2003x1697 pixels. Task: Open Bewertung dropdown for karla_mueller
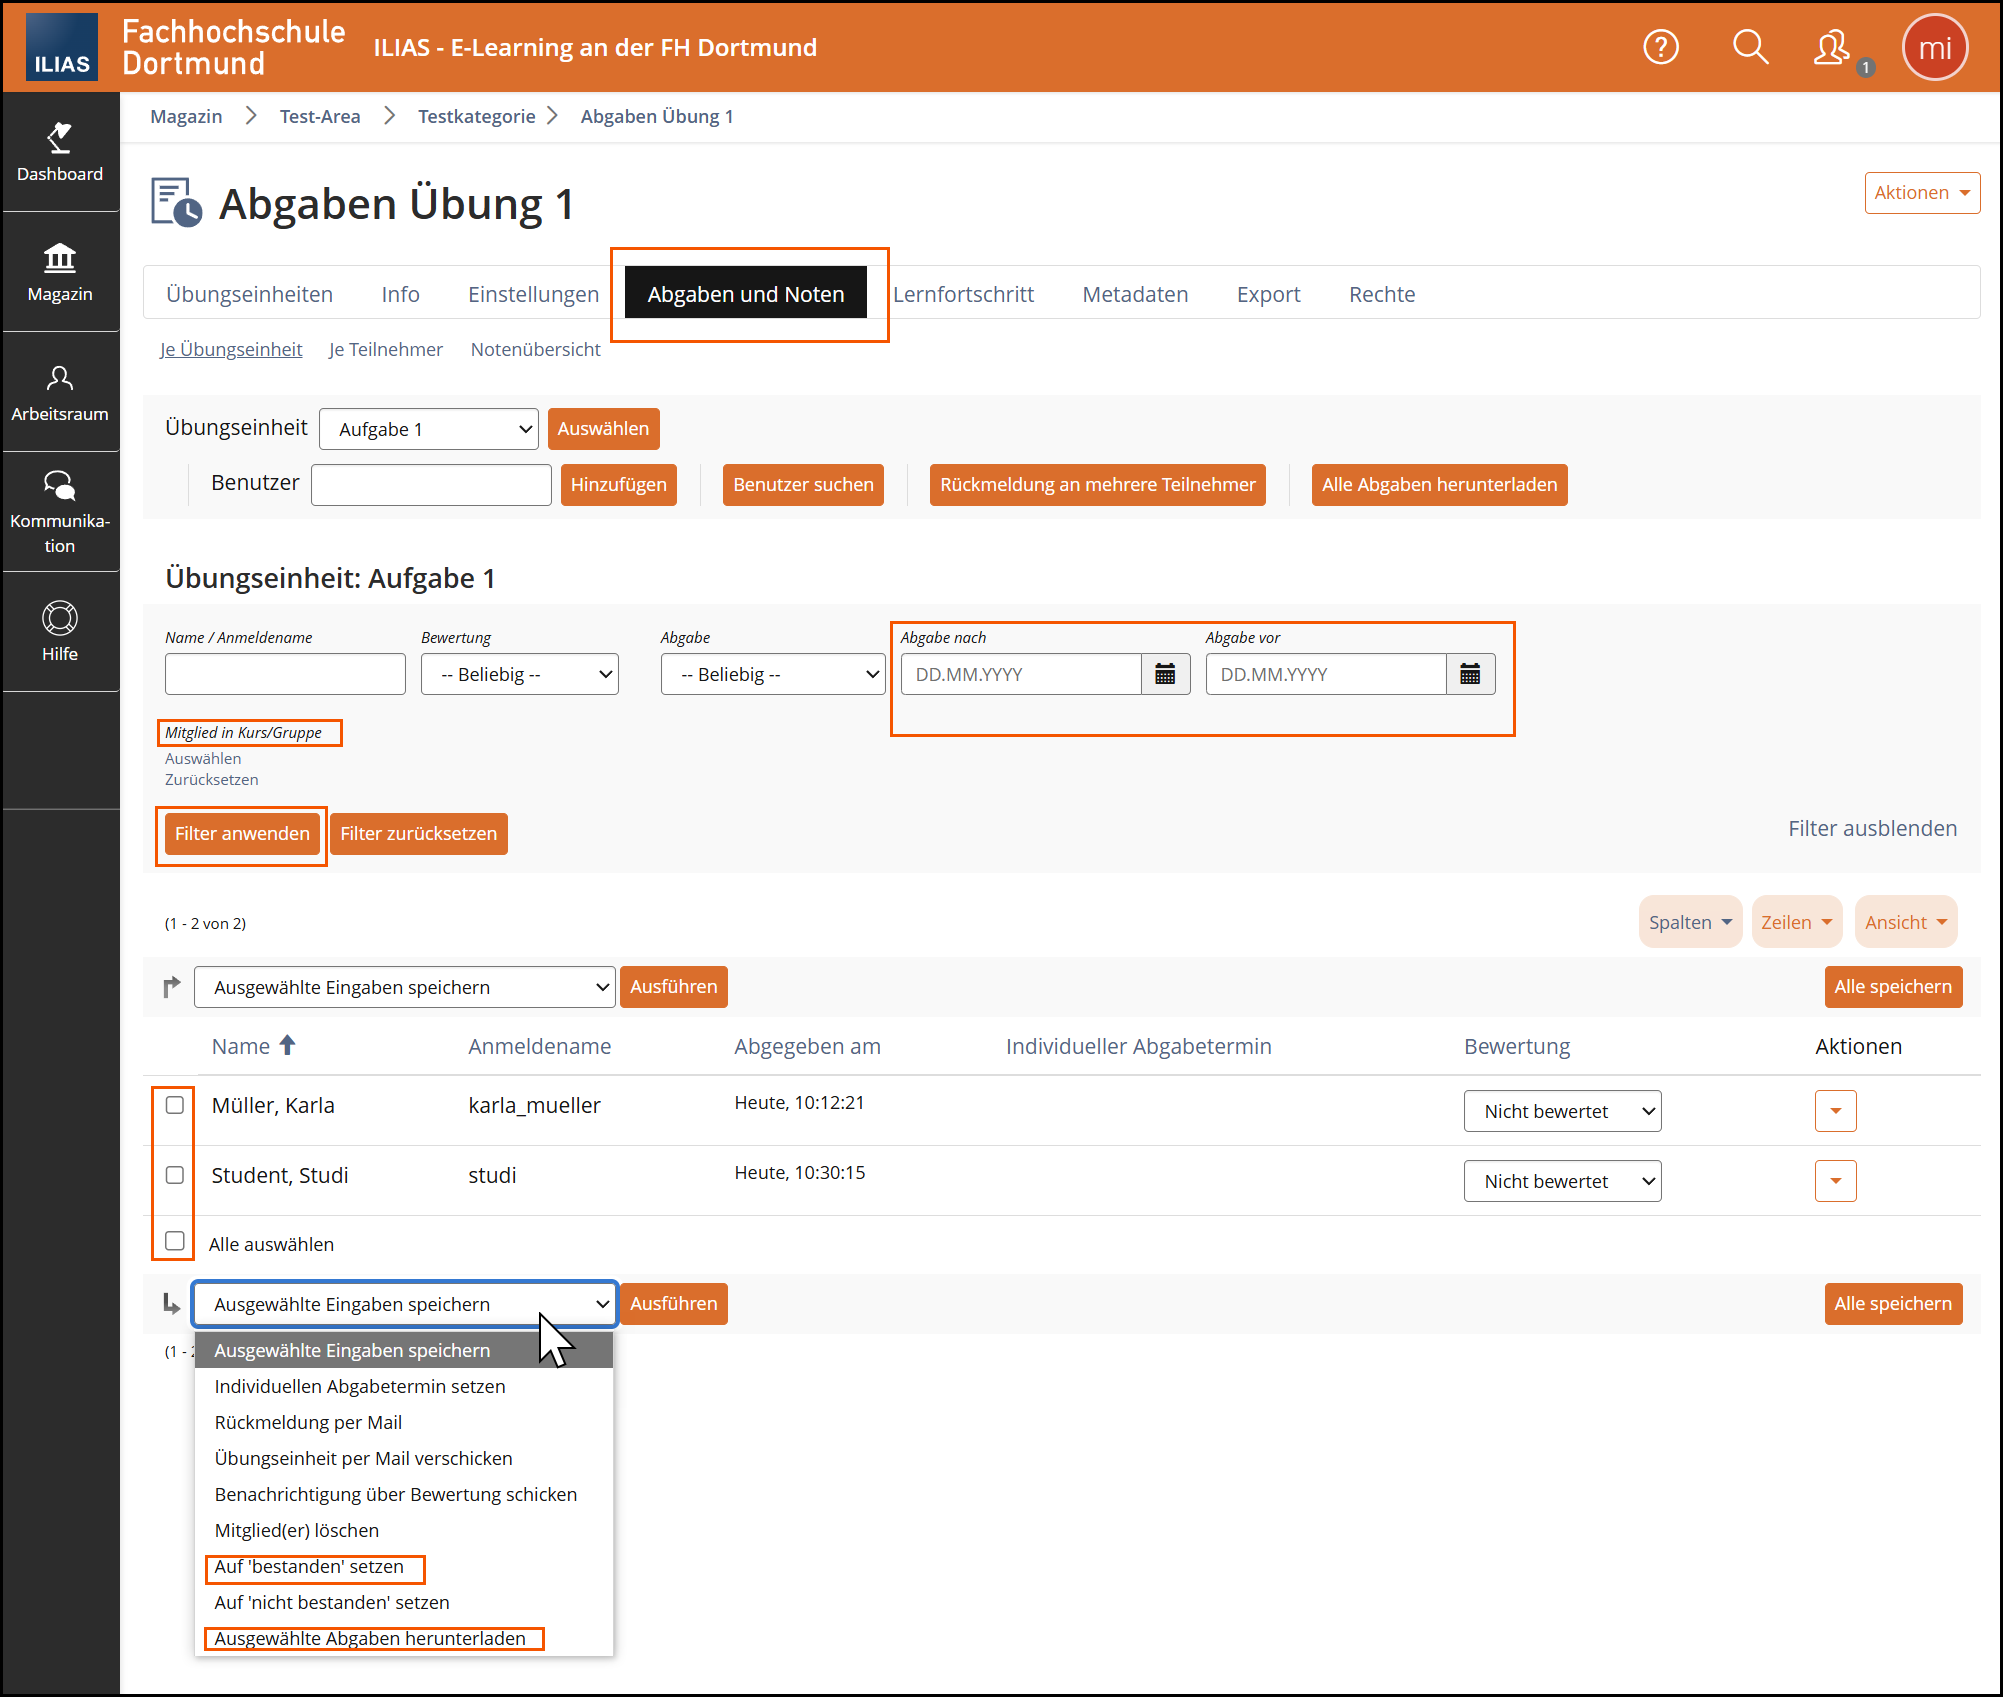point(1562,1111)
